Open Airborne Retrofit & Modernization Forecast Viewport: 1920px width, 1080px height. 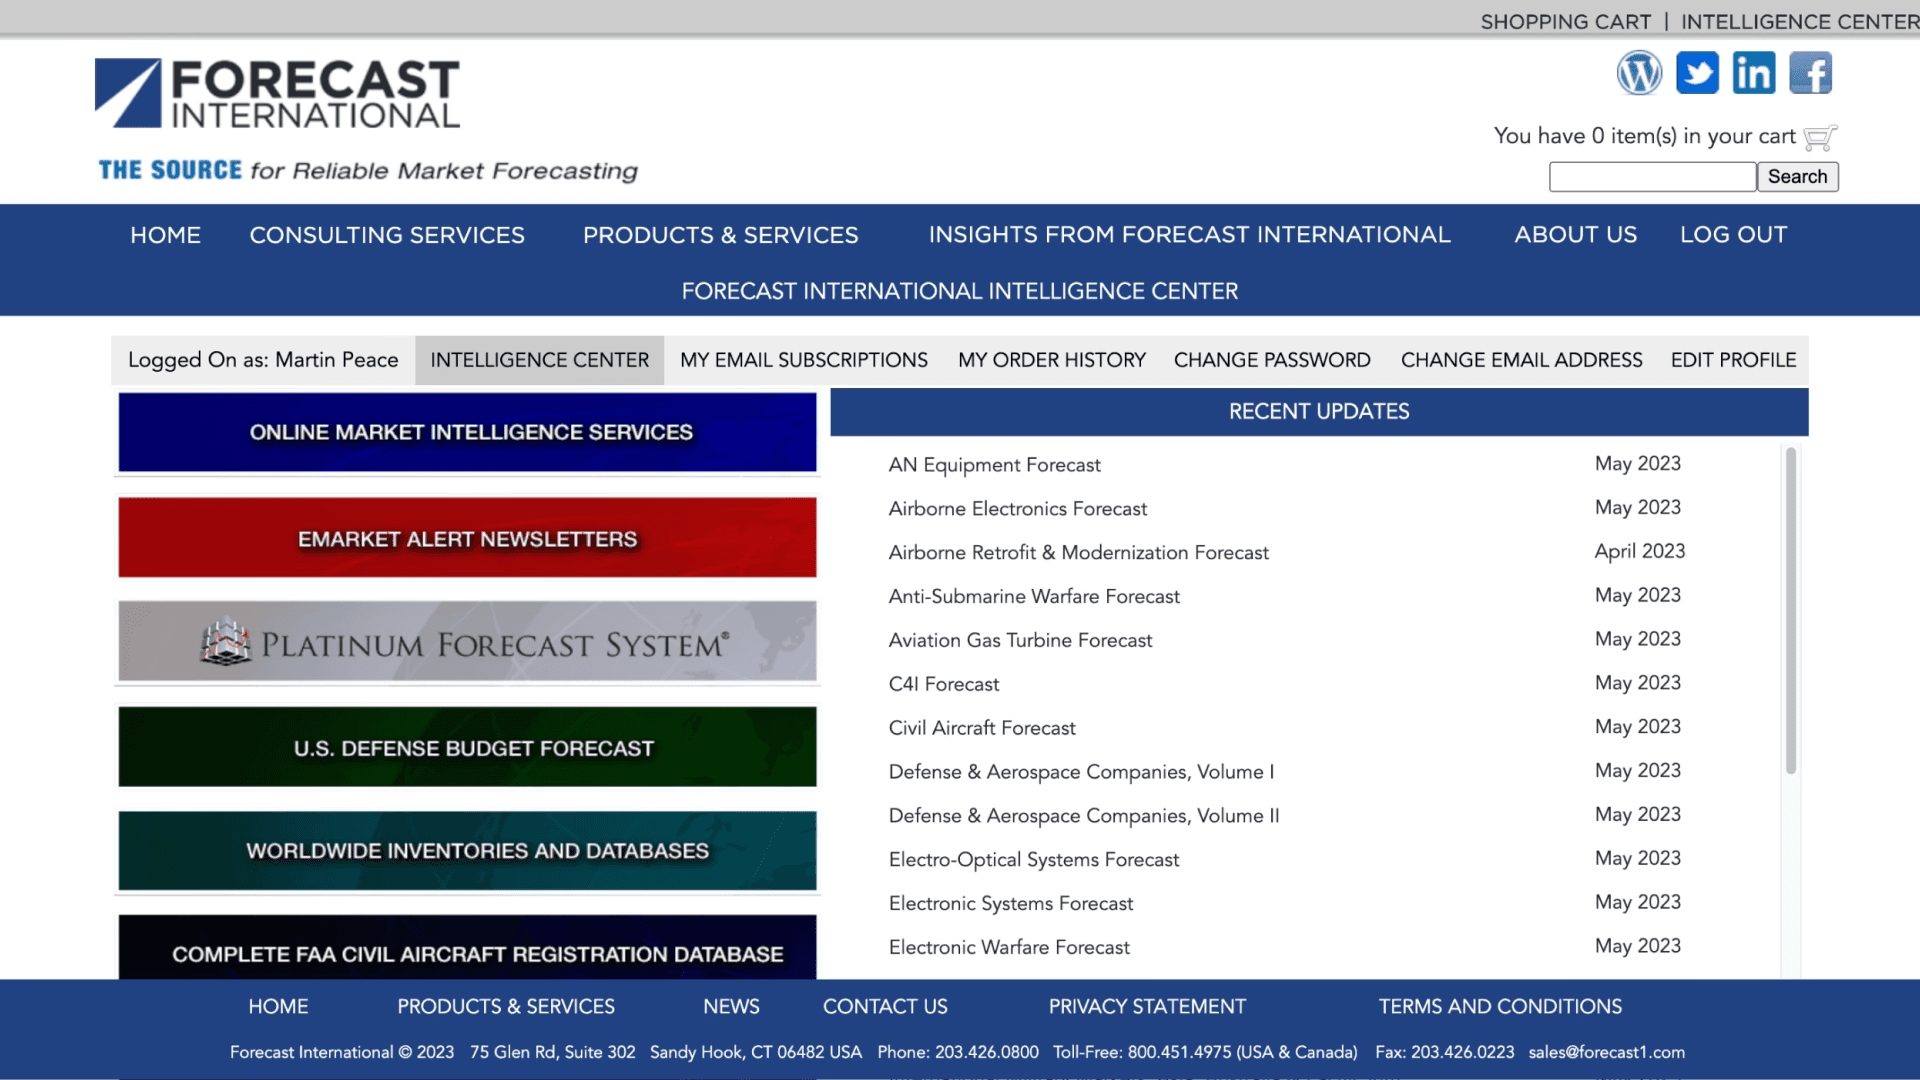tap(1078, 553)
